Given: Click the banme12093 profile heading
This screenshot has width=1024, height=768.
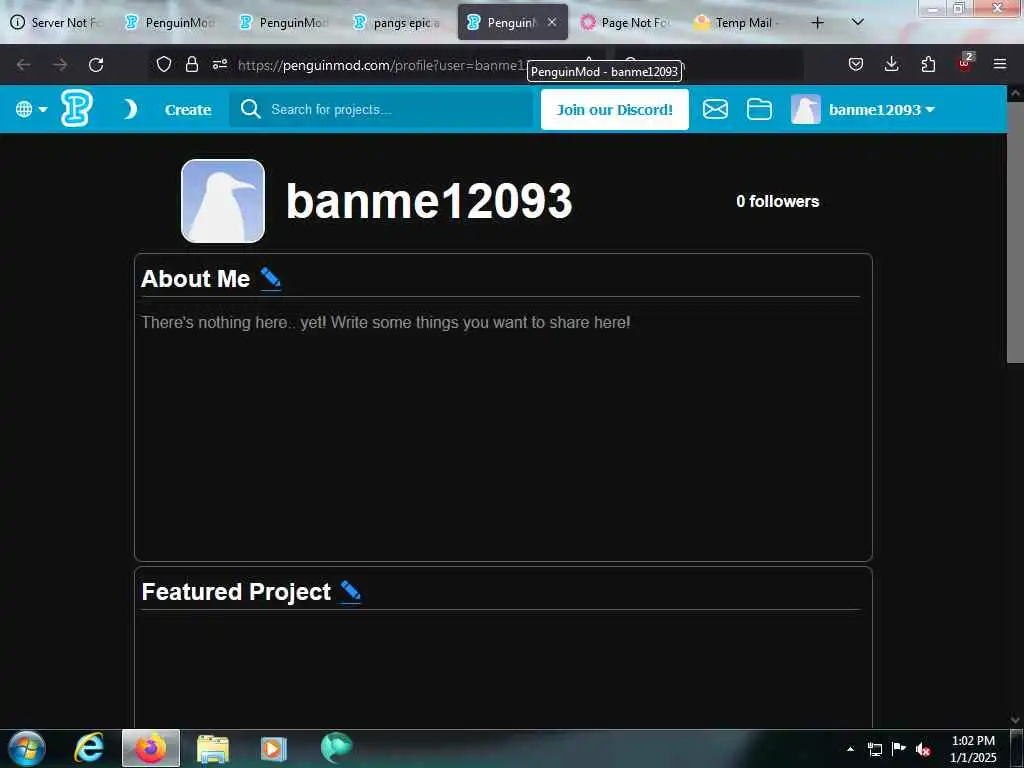Looking at the screenshot, I should (429, 200).
